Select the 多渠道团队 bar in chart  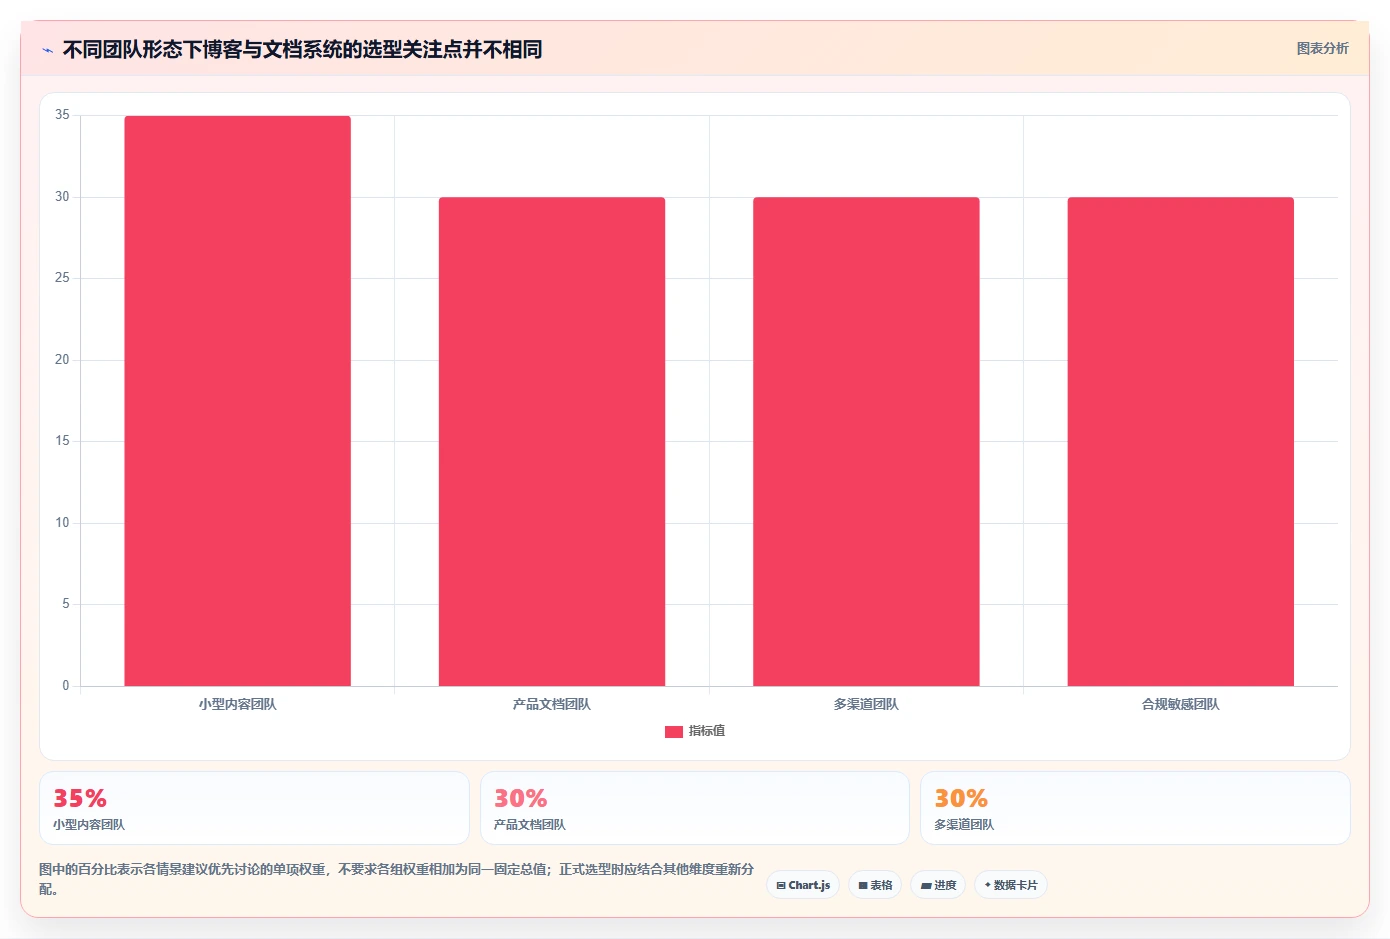pyautogui.click(x=866, y=442)
